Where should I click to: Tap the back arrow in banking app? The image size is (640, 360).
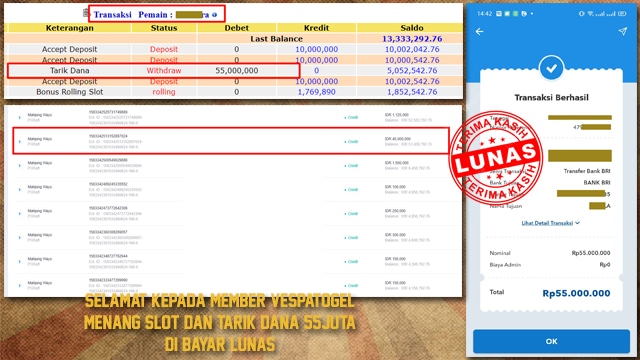pyautogui.click(x=480, y=31)
